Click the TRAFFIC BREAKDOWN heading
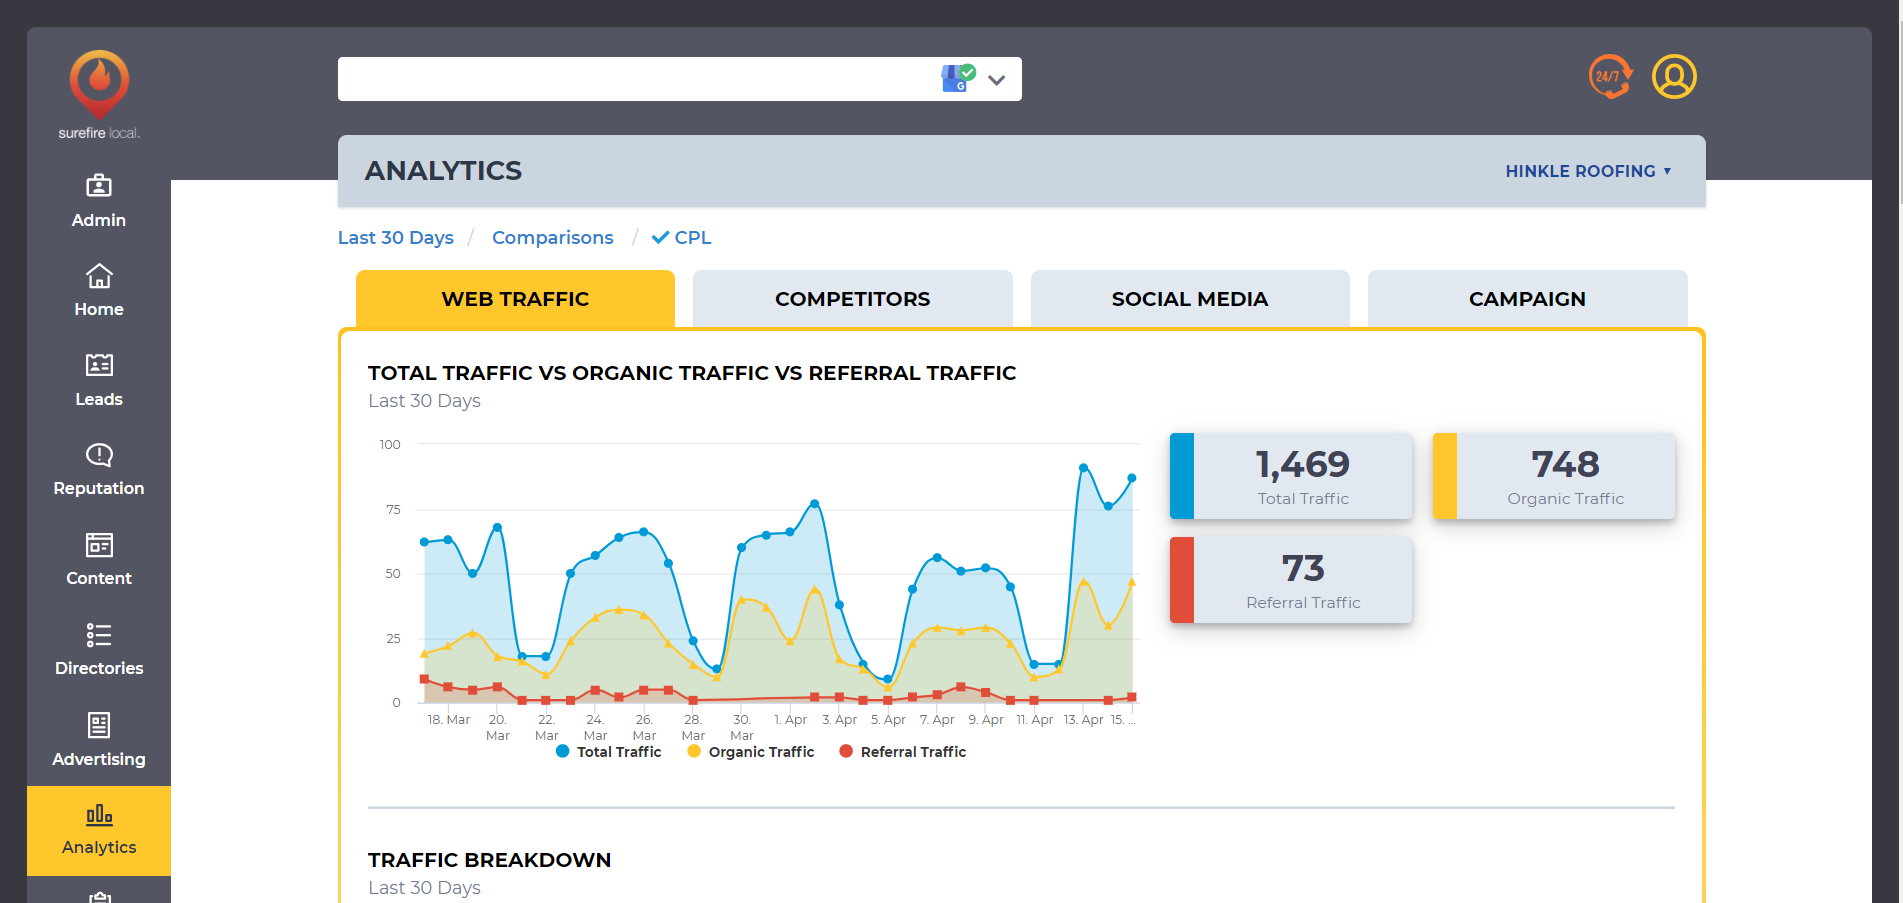The height and width of the screenshot is (903, 1903). click(x=489, y=860)
